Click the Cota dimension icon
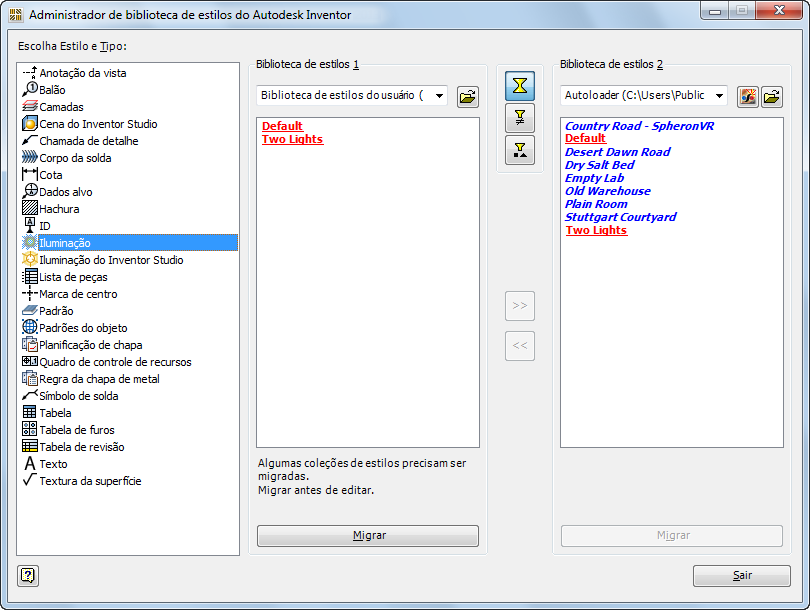Screen dimensions: 810x610 (x=30, y=175)
